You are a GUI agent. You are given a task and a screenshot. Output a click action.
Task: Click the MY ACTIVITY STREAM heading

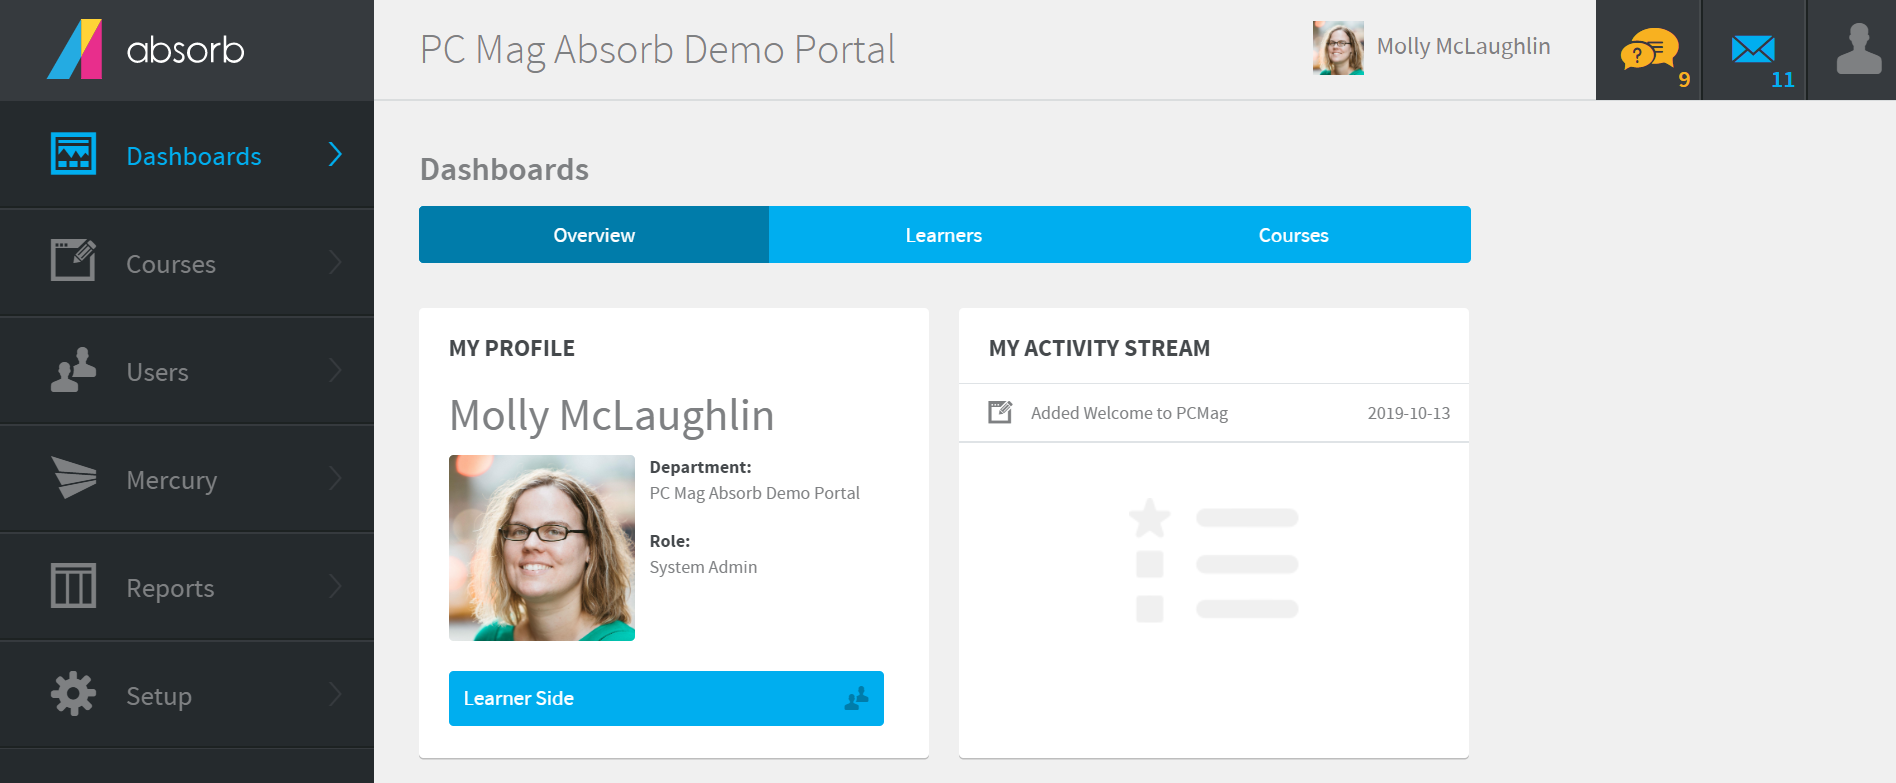click(1099, 348)
